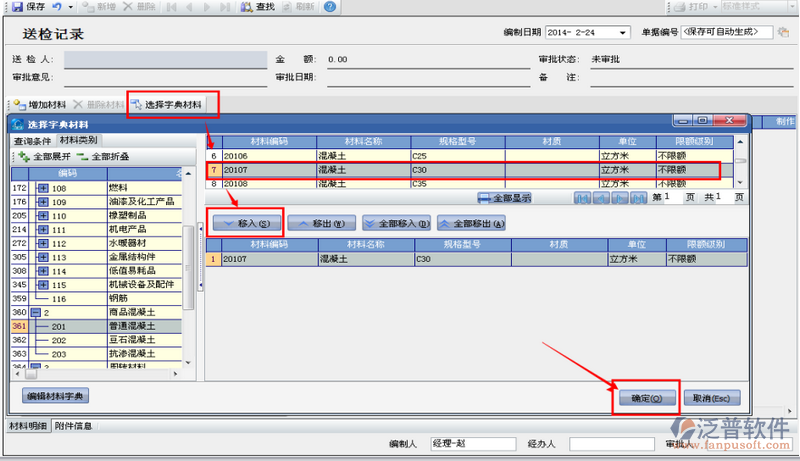Go to last page of material list
Viewport: 800px width, 461px height.
(638, 198)
